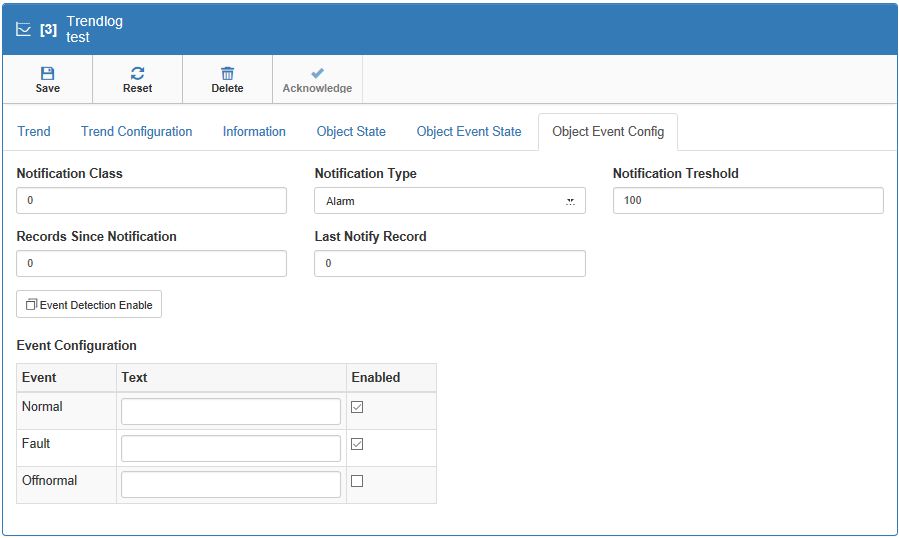Go to the Information tab

254,131
